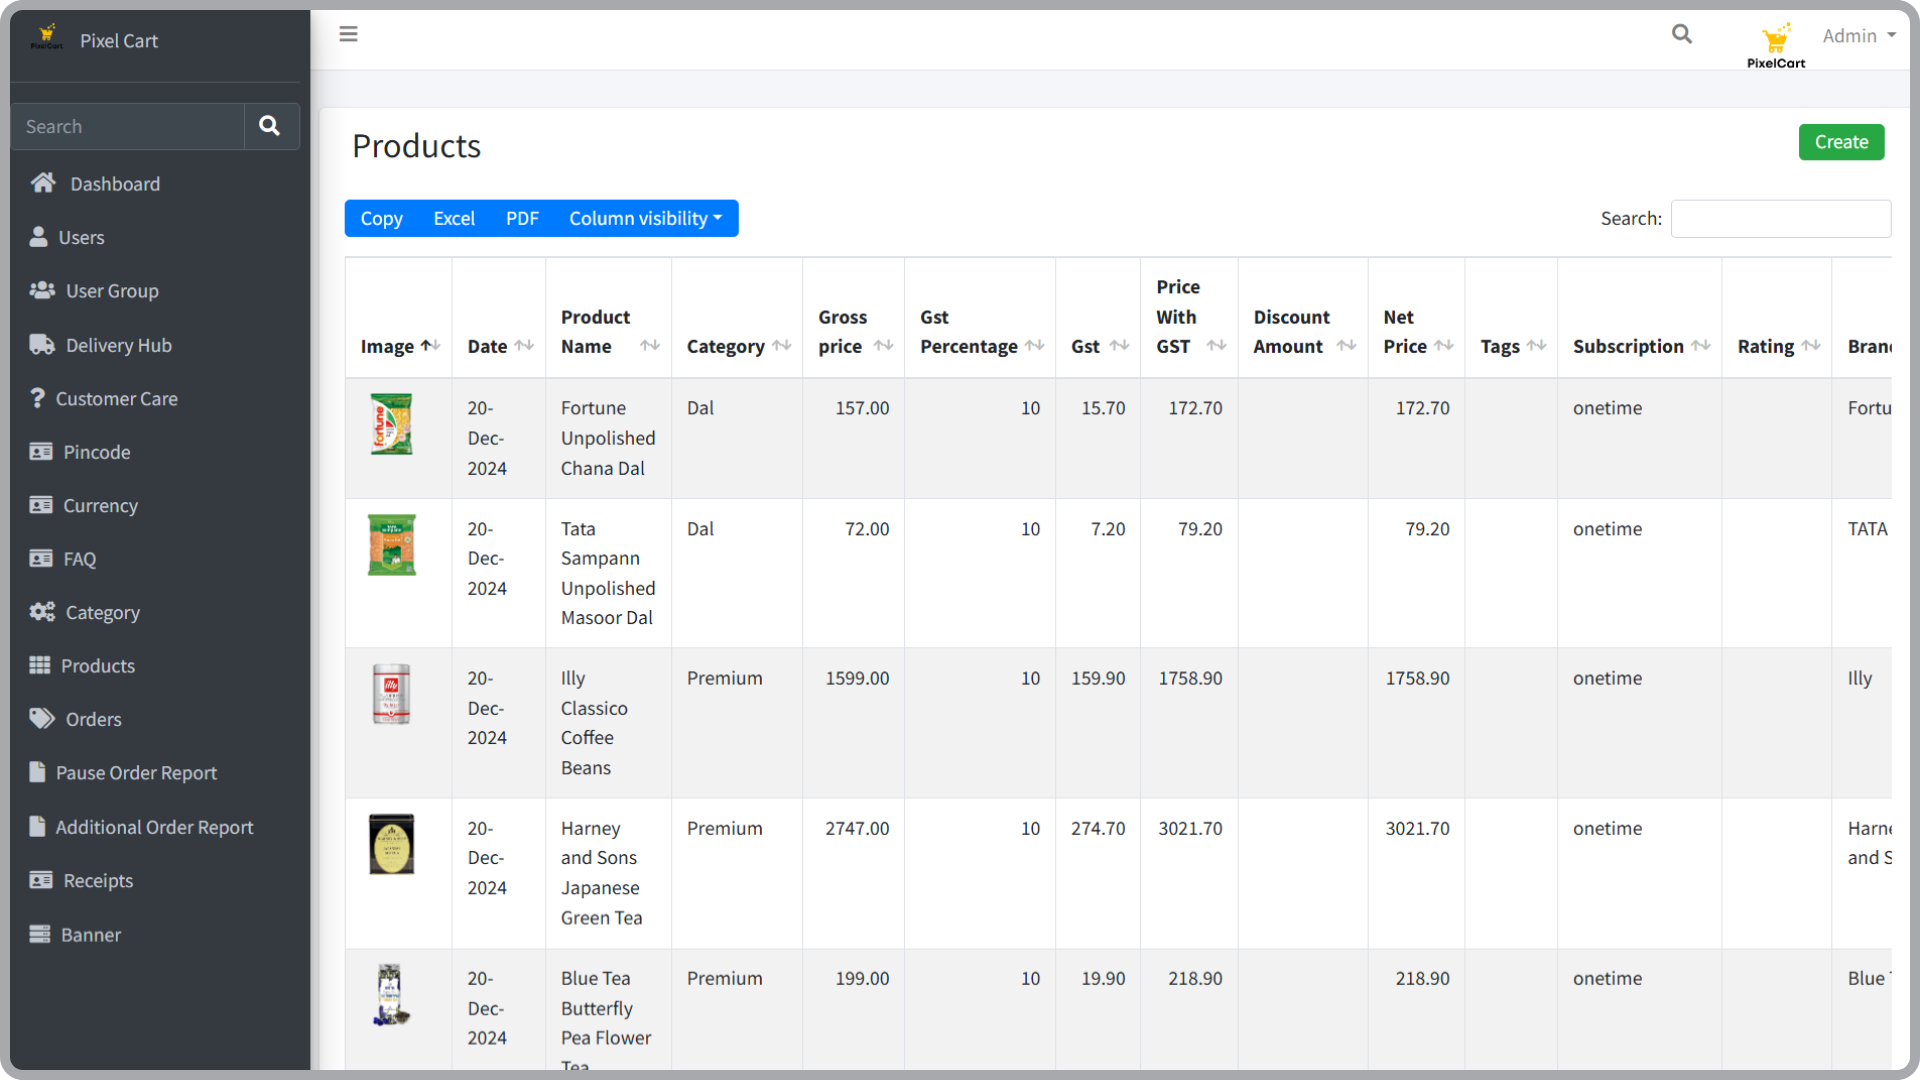Sort table by Gst column

tap(1120, 345)
